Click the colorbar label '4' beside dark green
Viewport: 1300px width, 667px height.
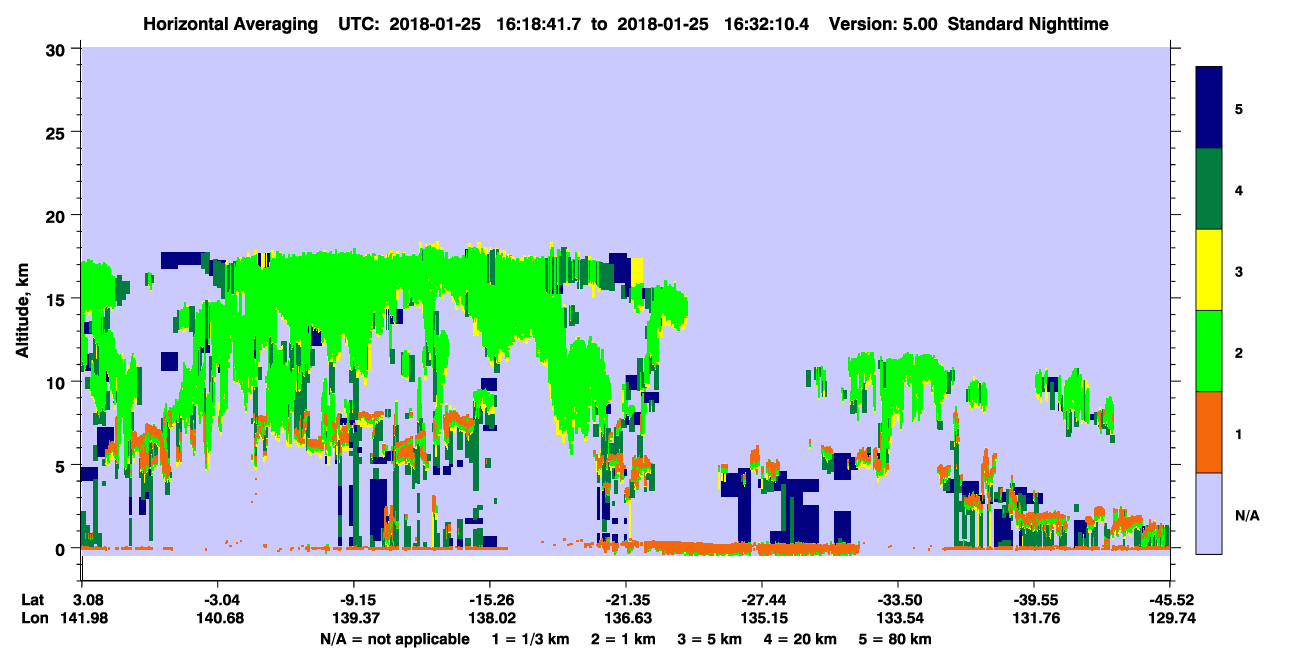(x=1238, y=189)
